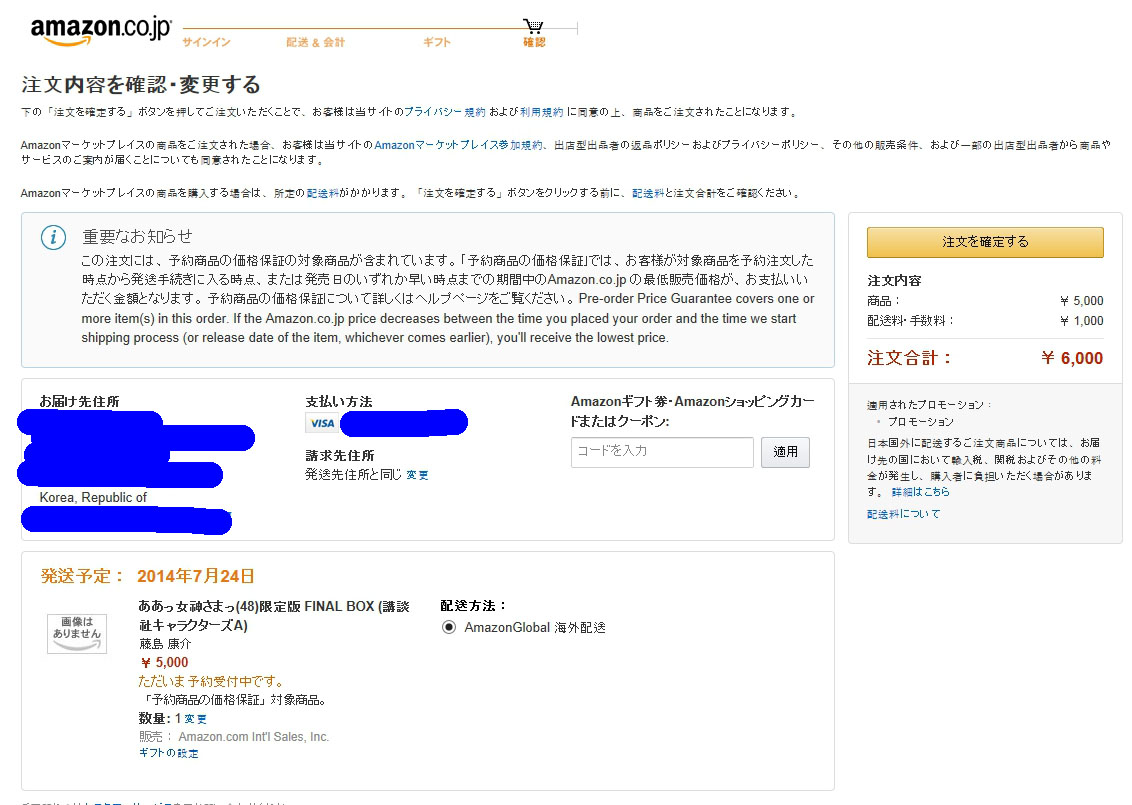Click the 配送方法 label
Image resolution: width=1132 pixels, height=805 pixels.
473,606
